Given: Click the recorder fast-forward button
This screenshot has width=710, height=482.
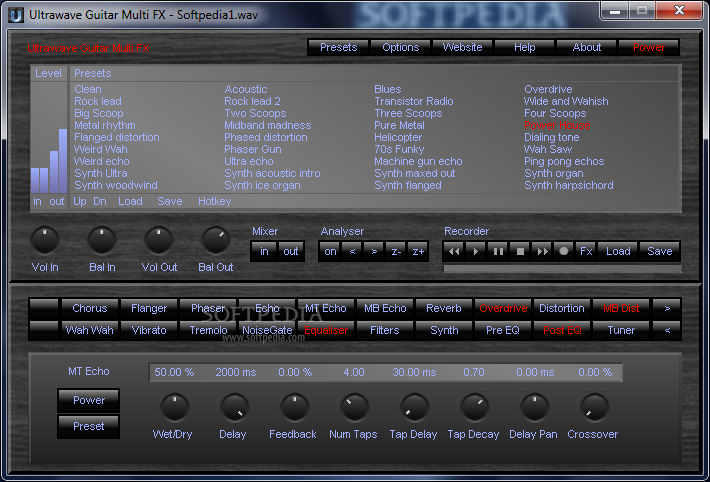Looking at the screenshot, I should pos(542,251).
